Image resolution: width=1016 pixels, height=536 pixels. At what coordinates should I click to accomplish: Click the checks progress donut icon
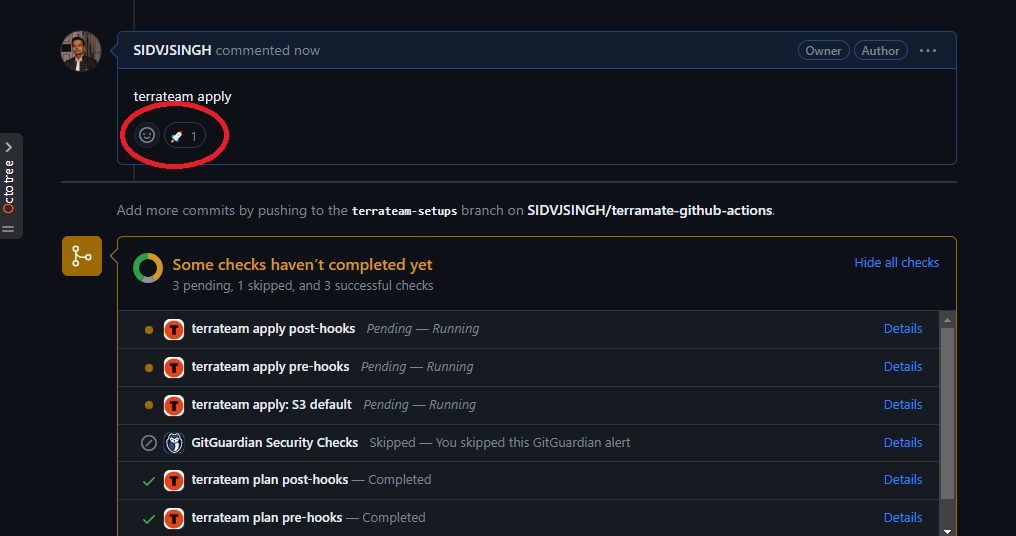[x=148, y=268]
